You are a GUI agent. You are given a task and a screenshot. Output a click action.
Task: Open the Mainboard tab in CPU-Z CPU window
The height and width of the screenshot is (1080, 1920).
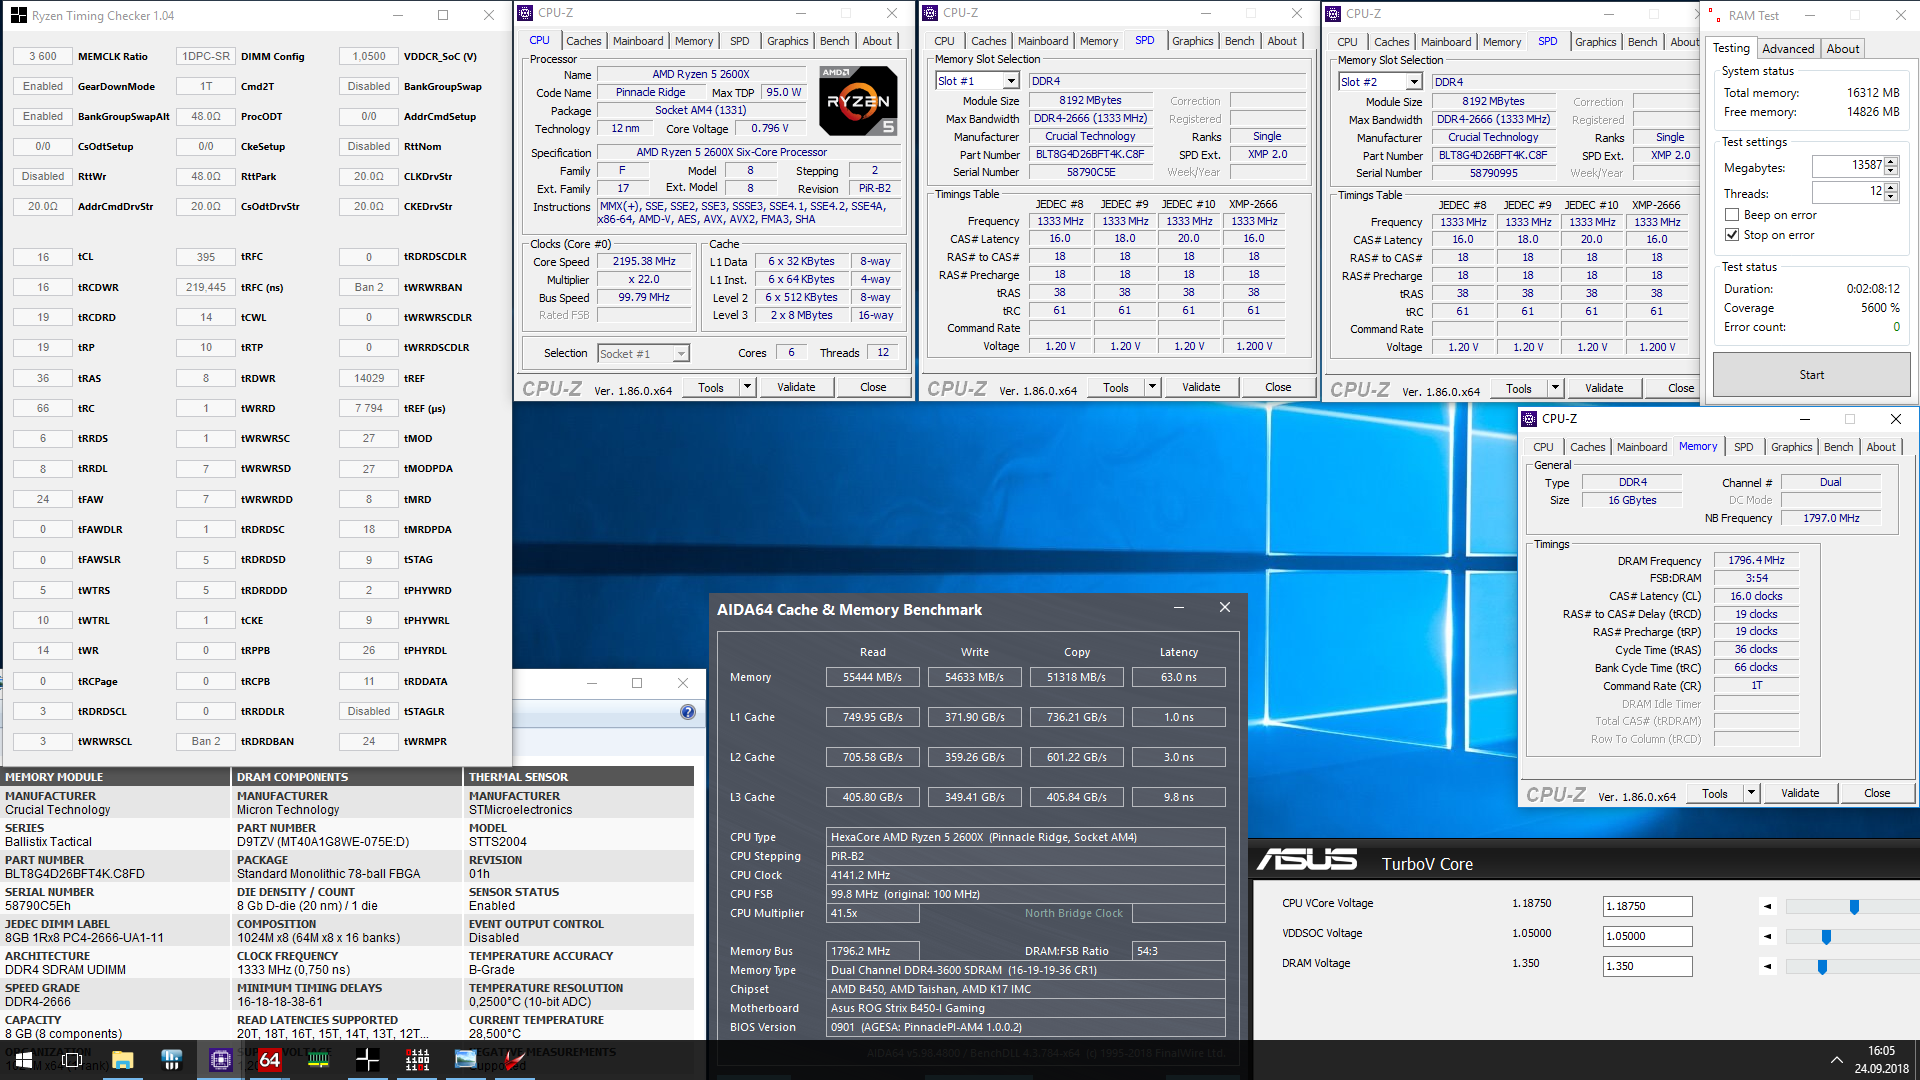click(638, 41)
